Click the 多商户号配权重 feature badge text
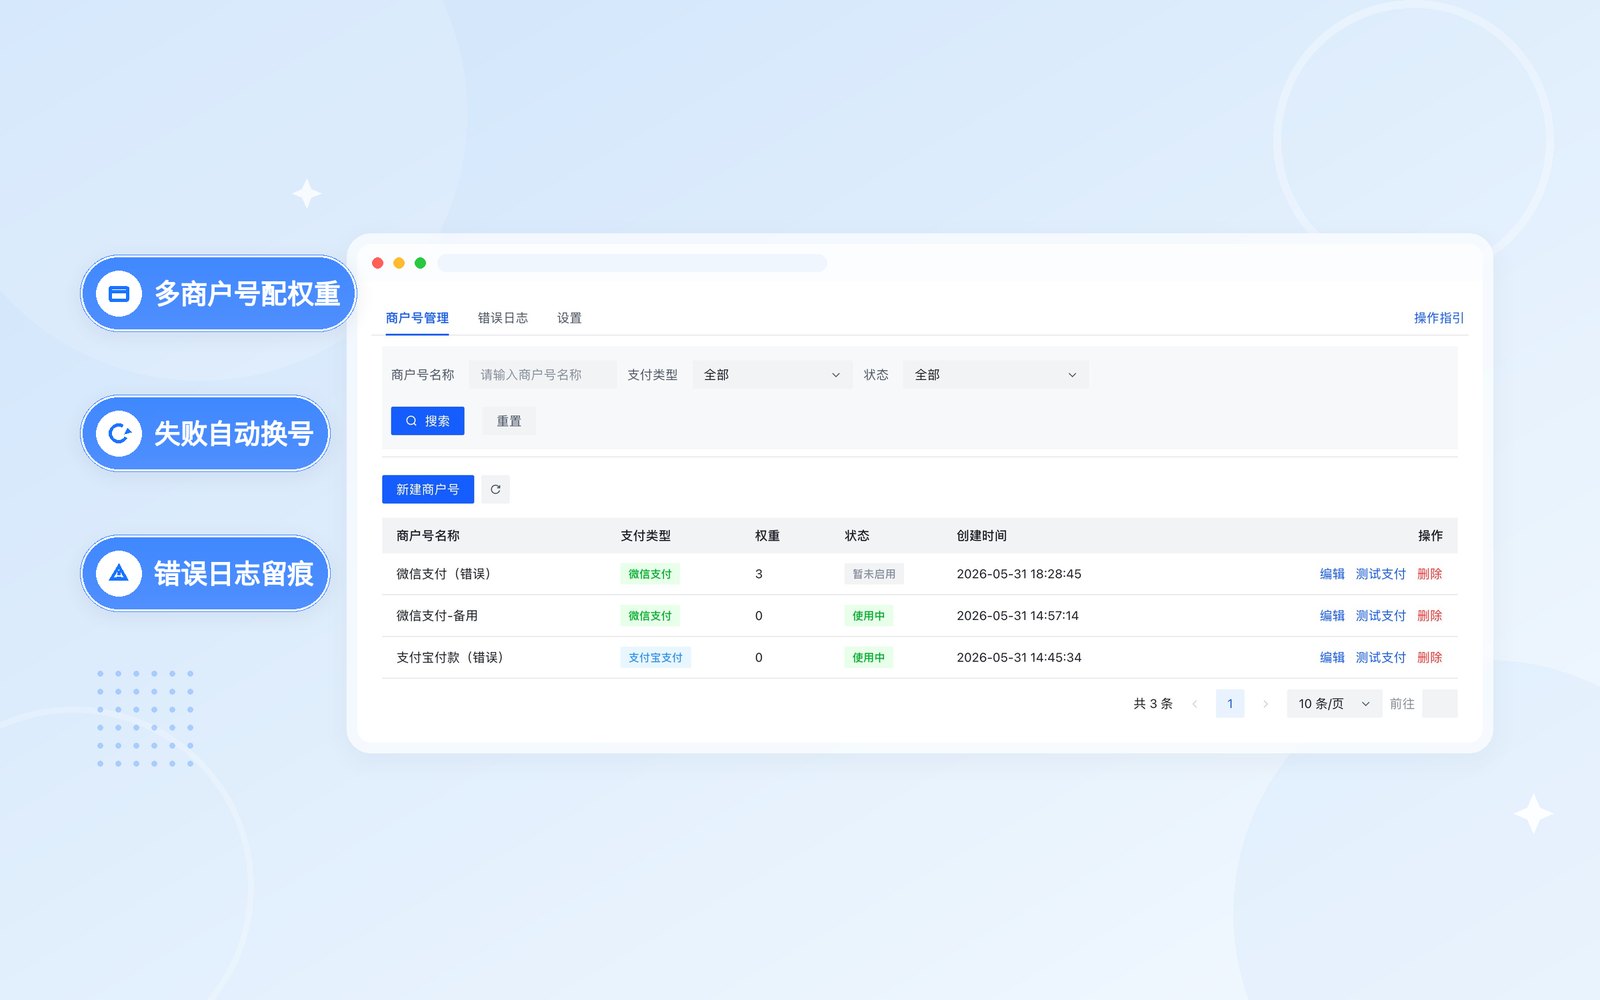This screenshot has height=1000, width=1600. coord(247,294)
